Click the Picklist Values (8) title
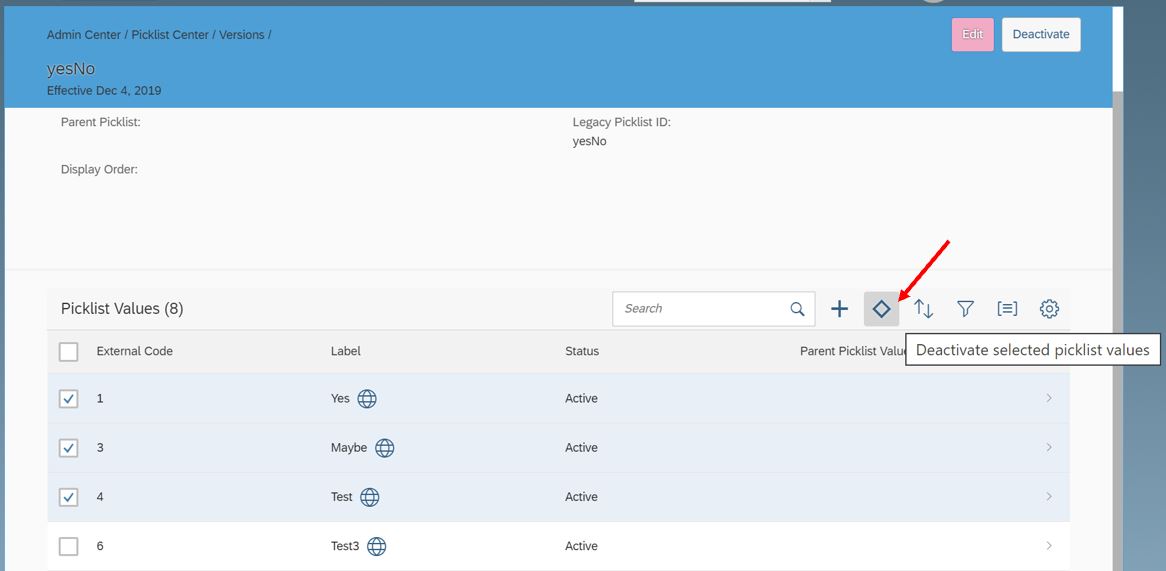Viewport: 1166px width, 571px height. (122, 309)
